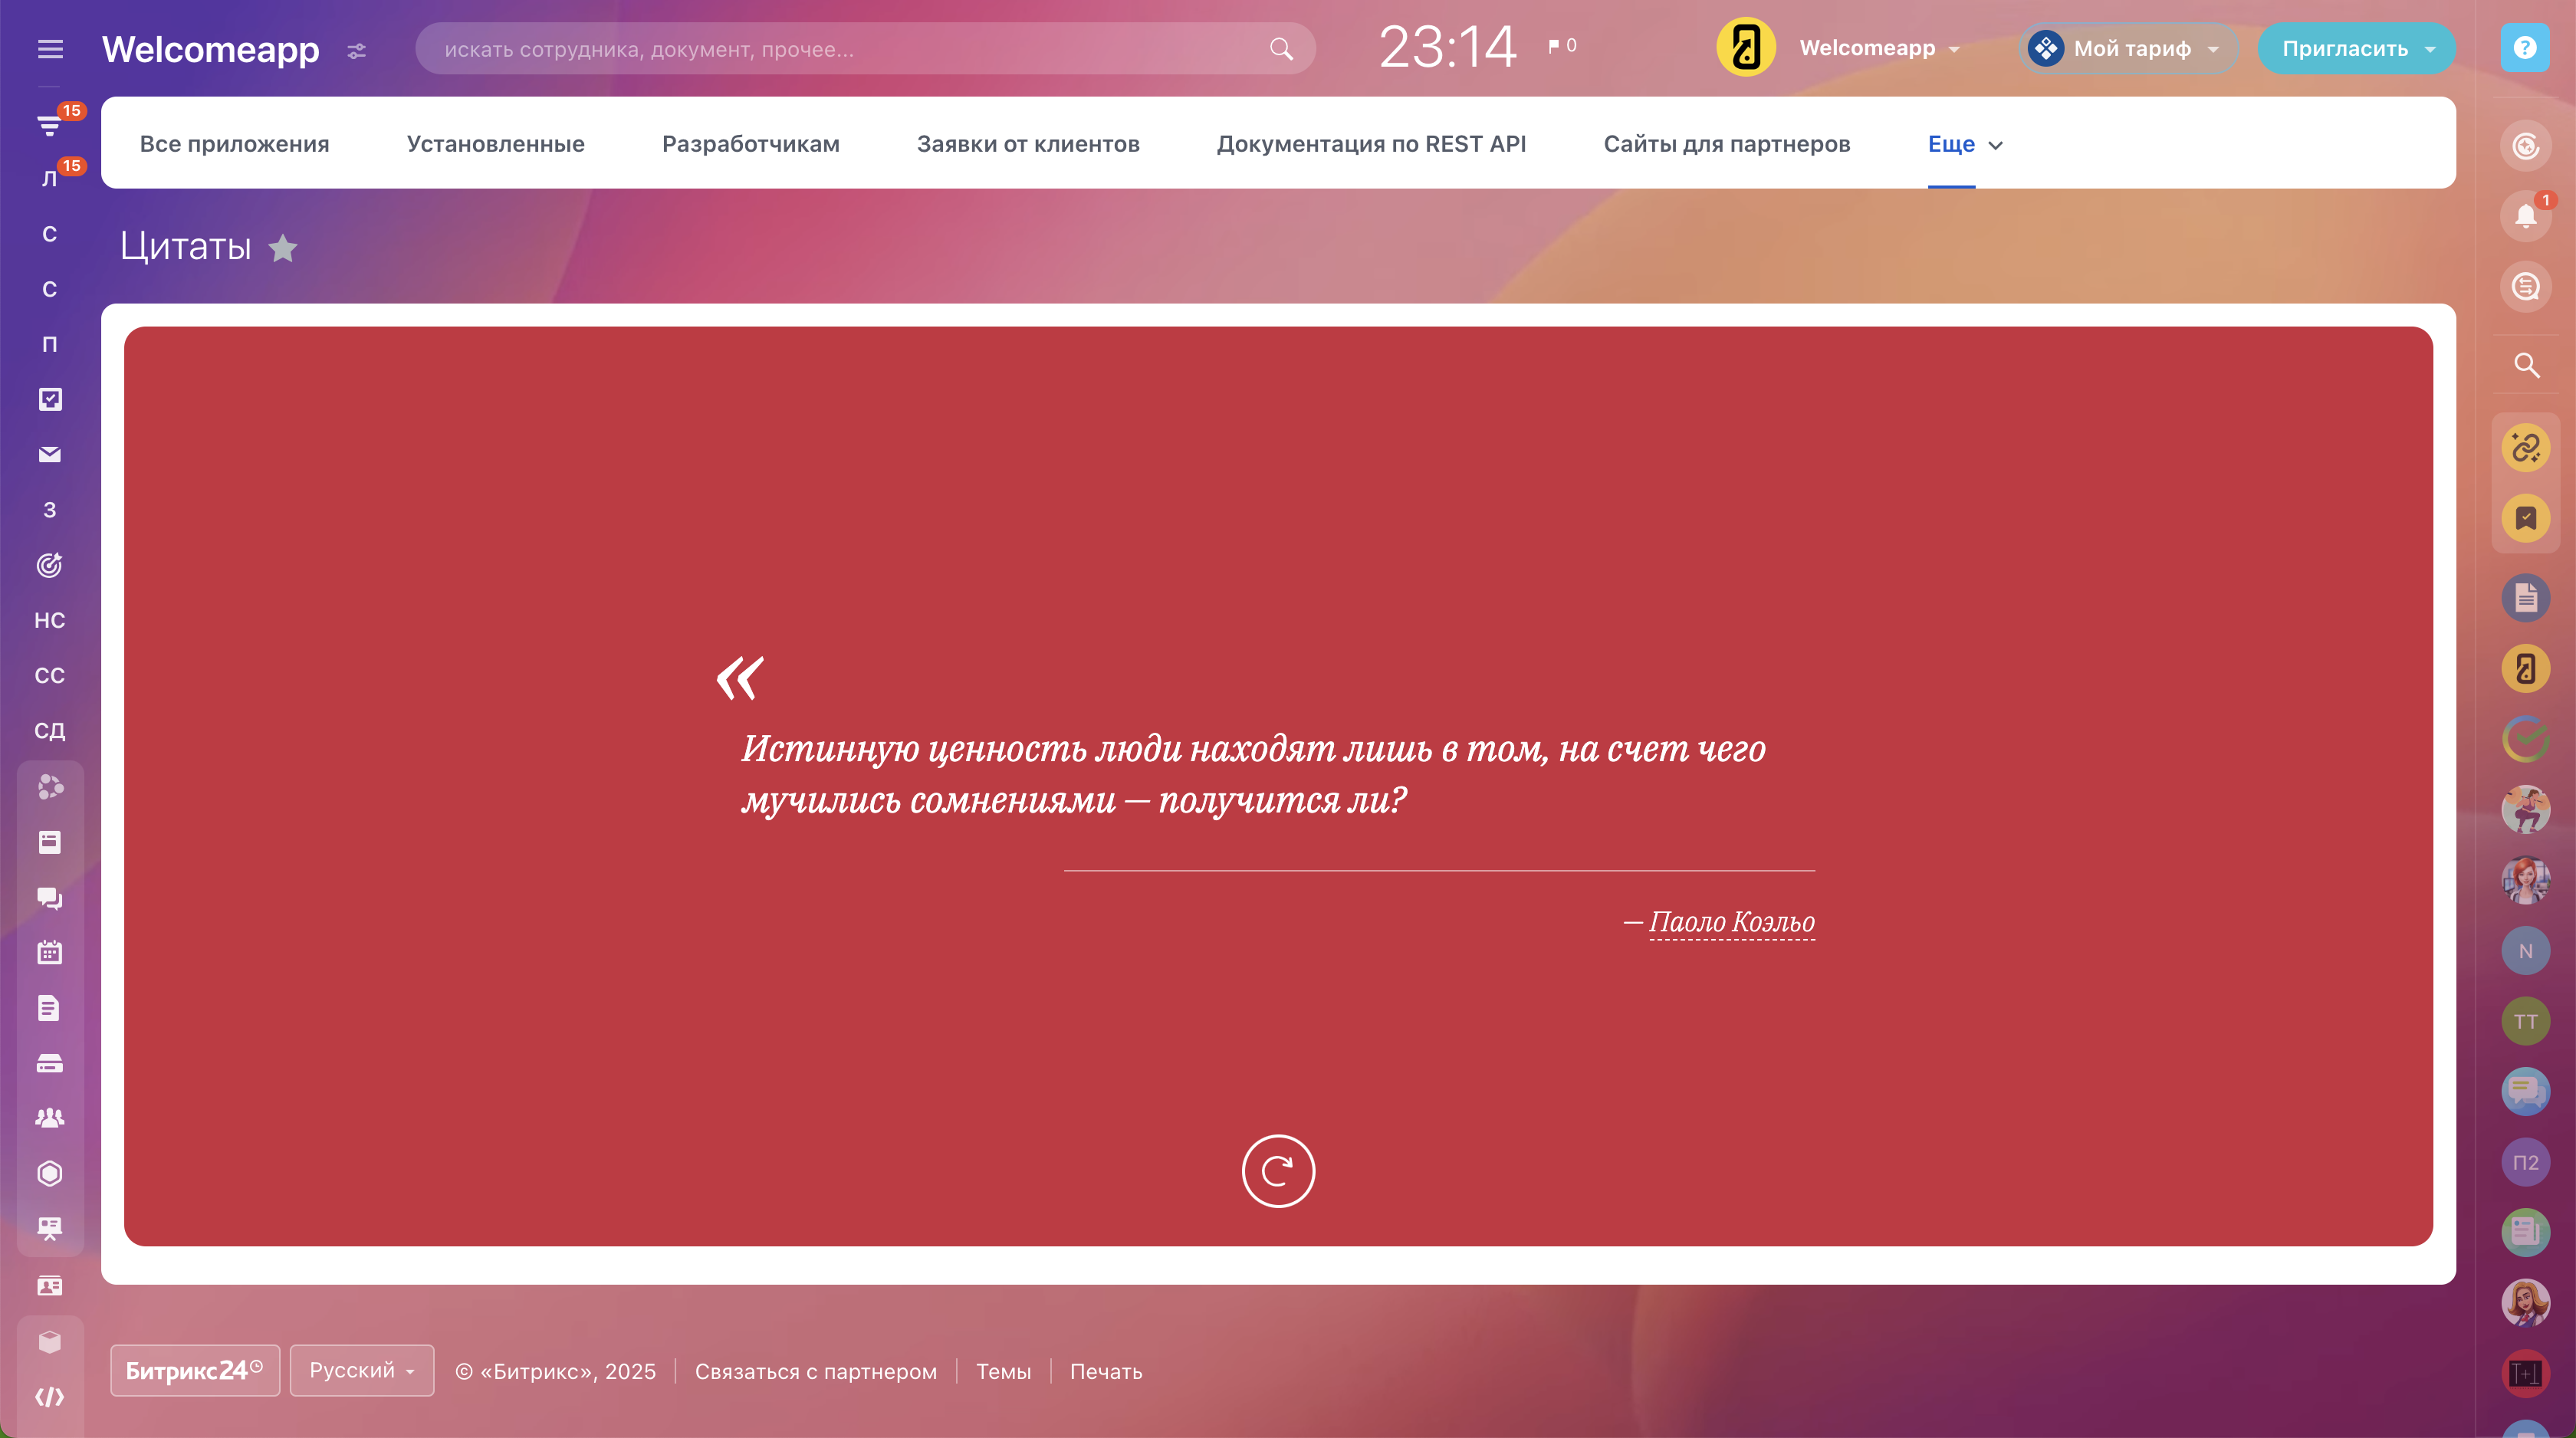The height and width of the screenshot is (1438, 2576).
Task: Open the calendar icon in left sidebar
Action: point(49,952)
